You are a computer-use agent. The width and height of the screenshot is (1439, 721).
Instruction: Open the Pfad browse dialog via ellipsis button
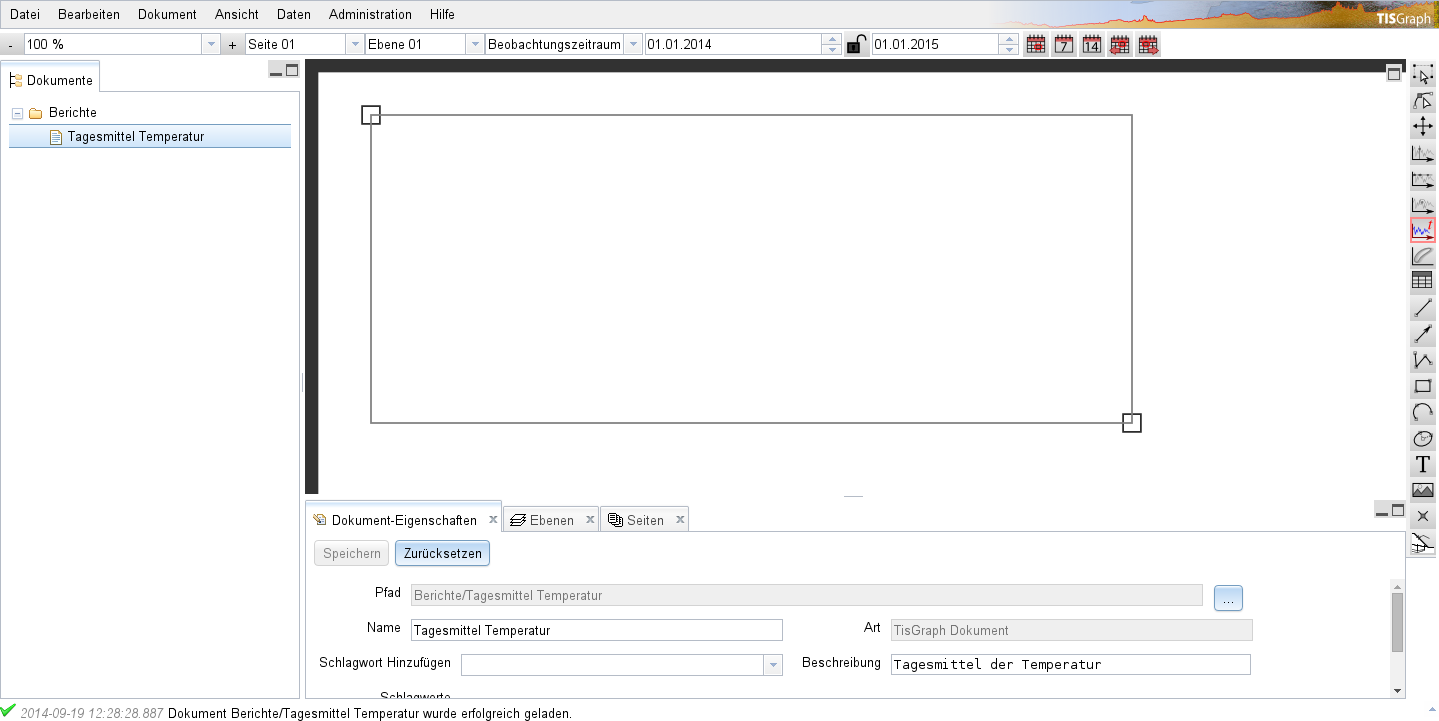1227,597
